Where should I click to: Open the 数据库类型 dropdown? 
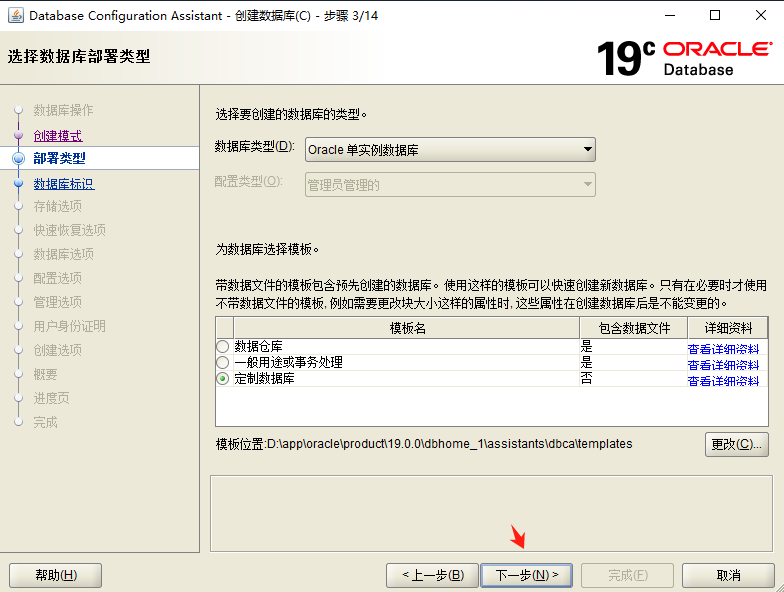(450, 150)
